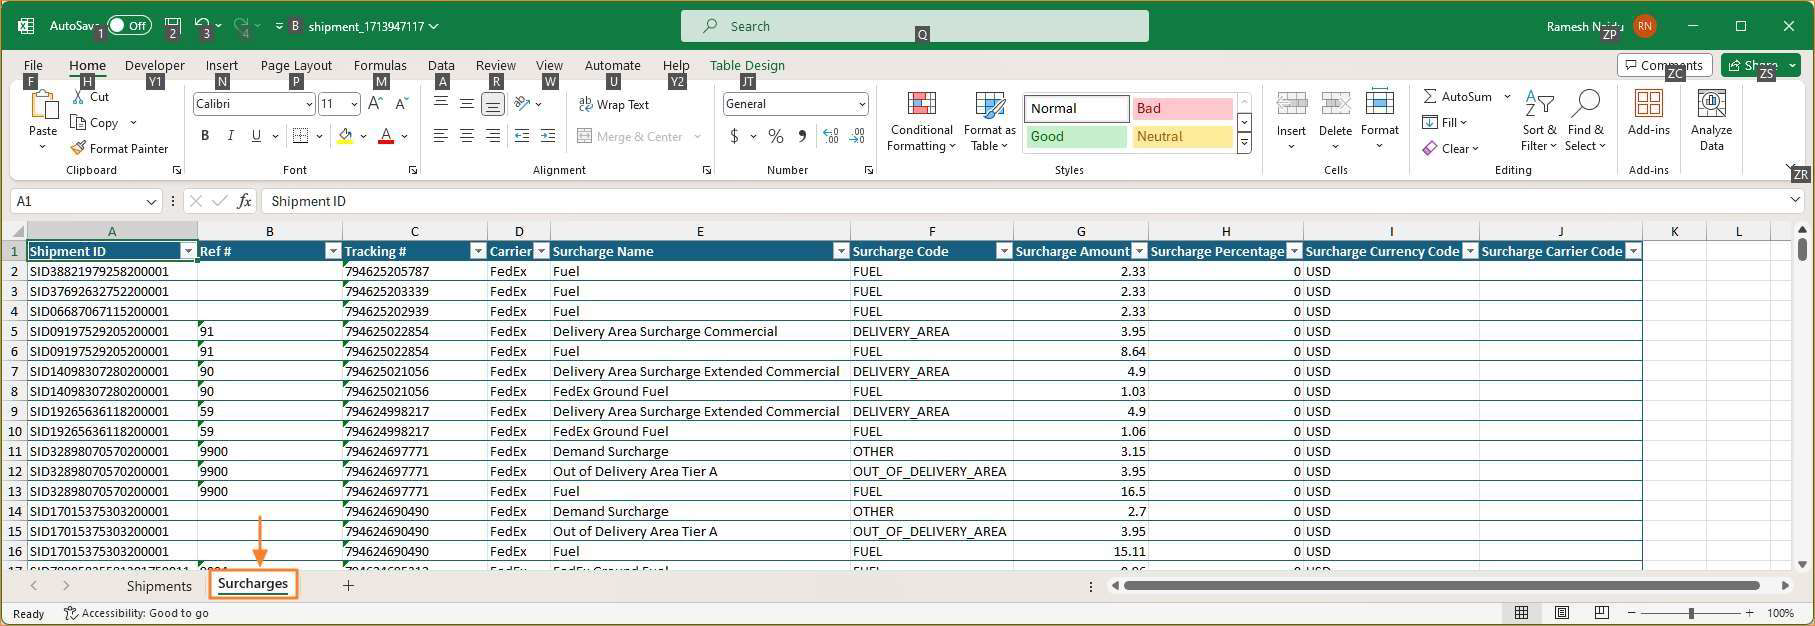Click Analyze Data
The height and width of the screenshot is (626, 1815).
(x=1712, y=120)
